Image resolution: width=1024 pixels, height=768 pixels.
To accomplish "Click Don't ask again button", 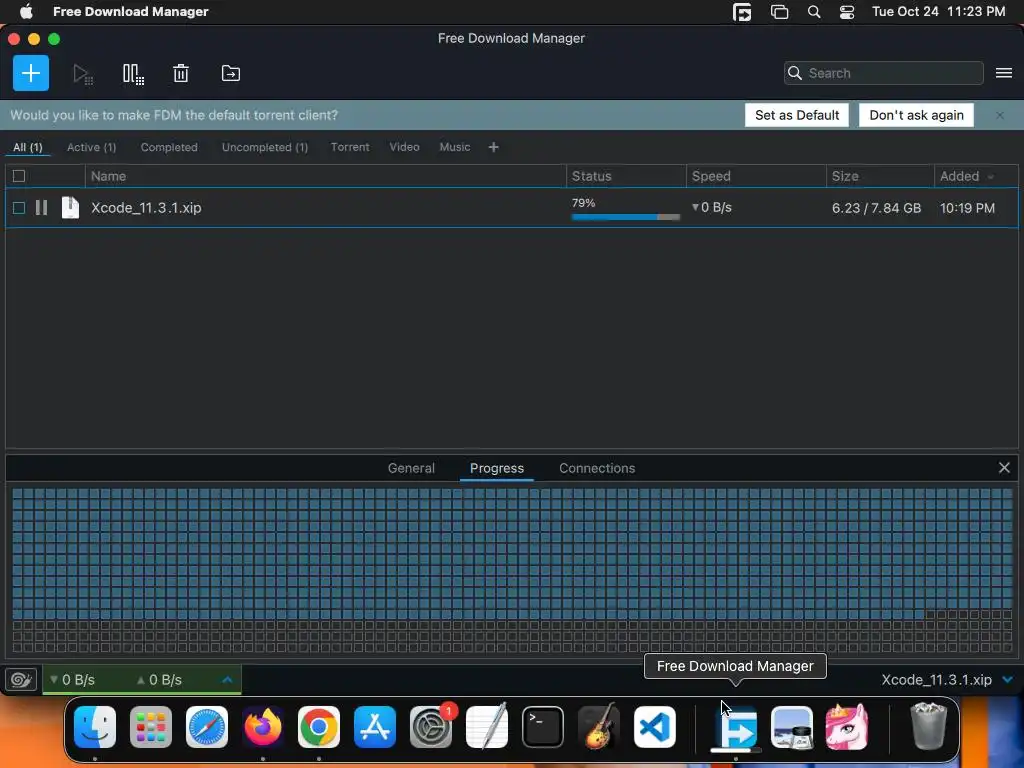I will click(916, 116).
